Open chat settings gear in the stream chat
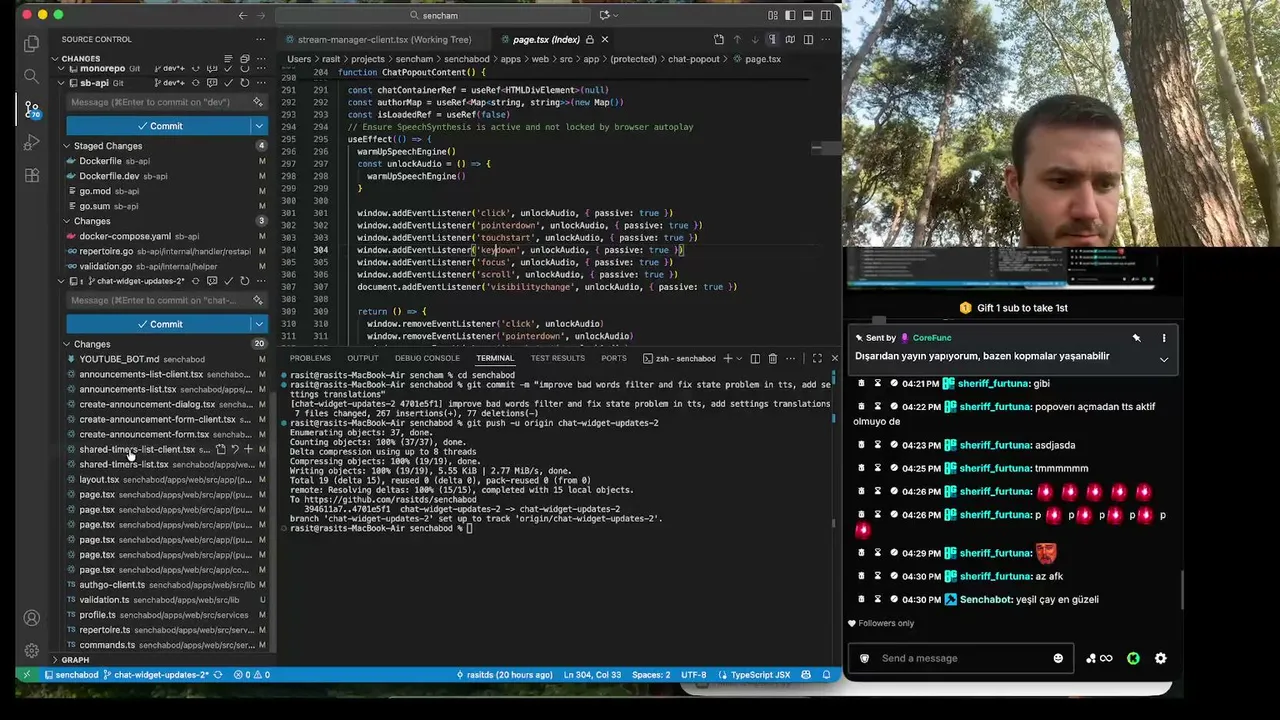The width and height of the screenshot is (1280, 720). [x=1160, y=658]
